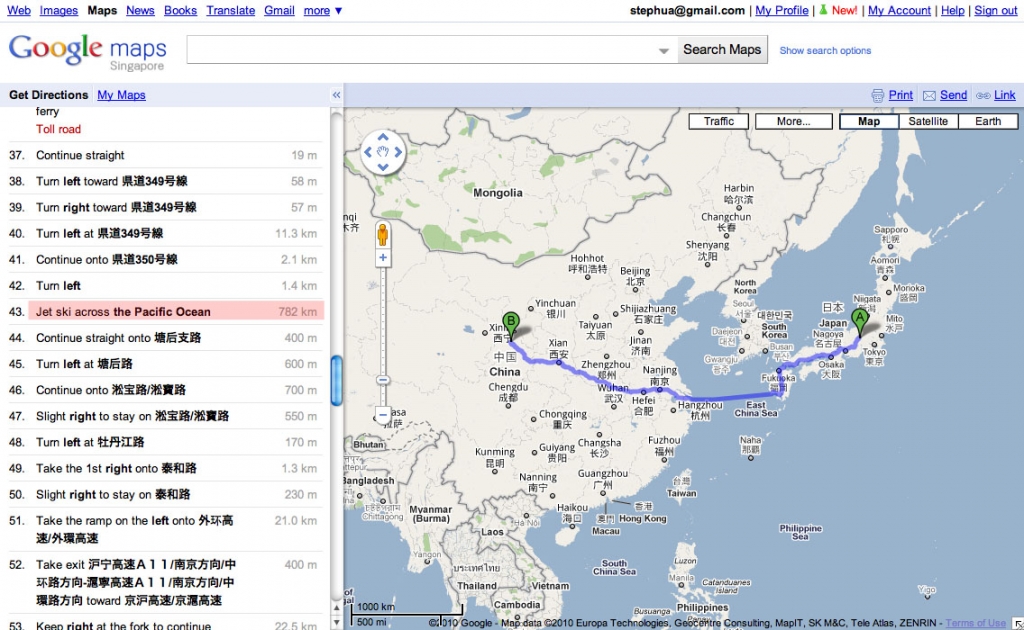Select step 44 Continue straight onto 塘后支路
Viewport: 1024px width, 630px height.
(166, 338)
